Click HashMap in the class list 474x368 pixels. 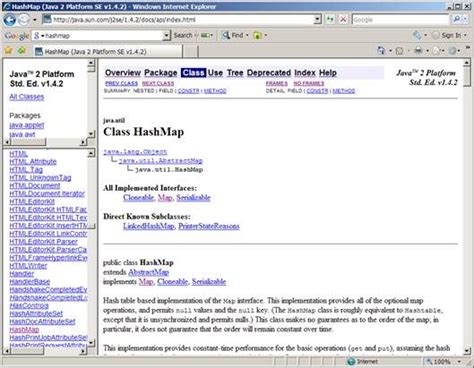pyautogui.click(x=24, y=330)
